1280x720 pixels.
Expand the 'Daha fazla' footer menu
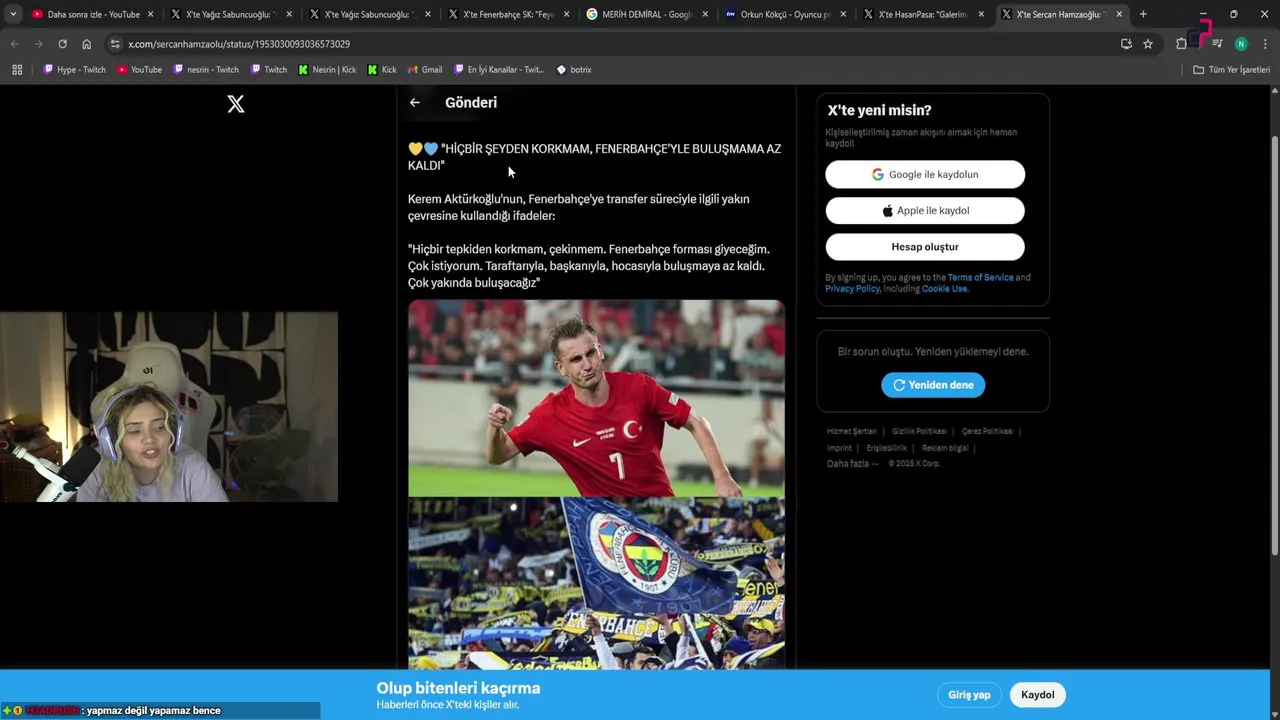point(852,464)
